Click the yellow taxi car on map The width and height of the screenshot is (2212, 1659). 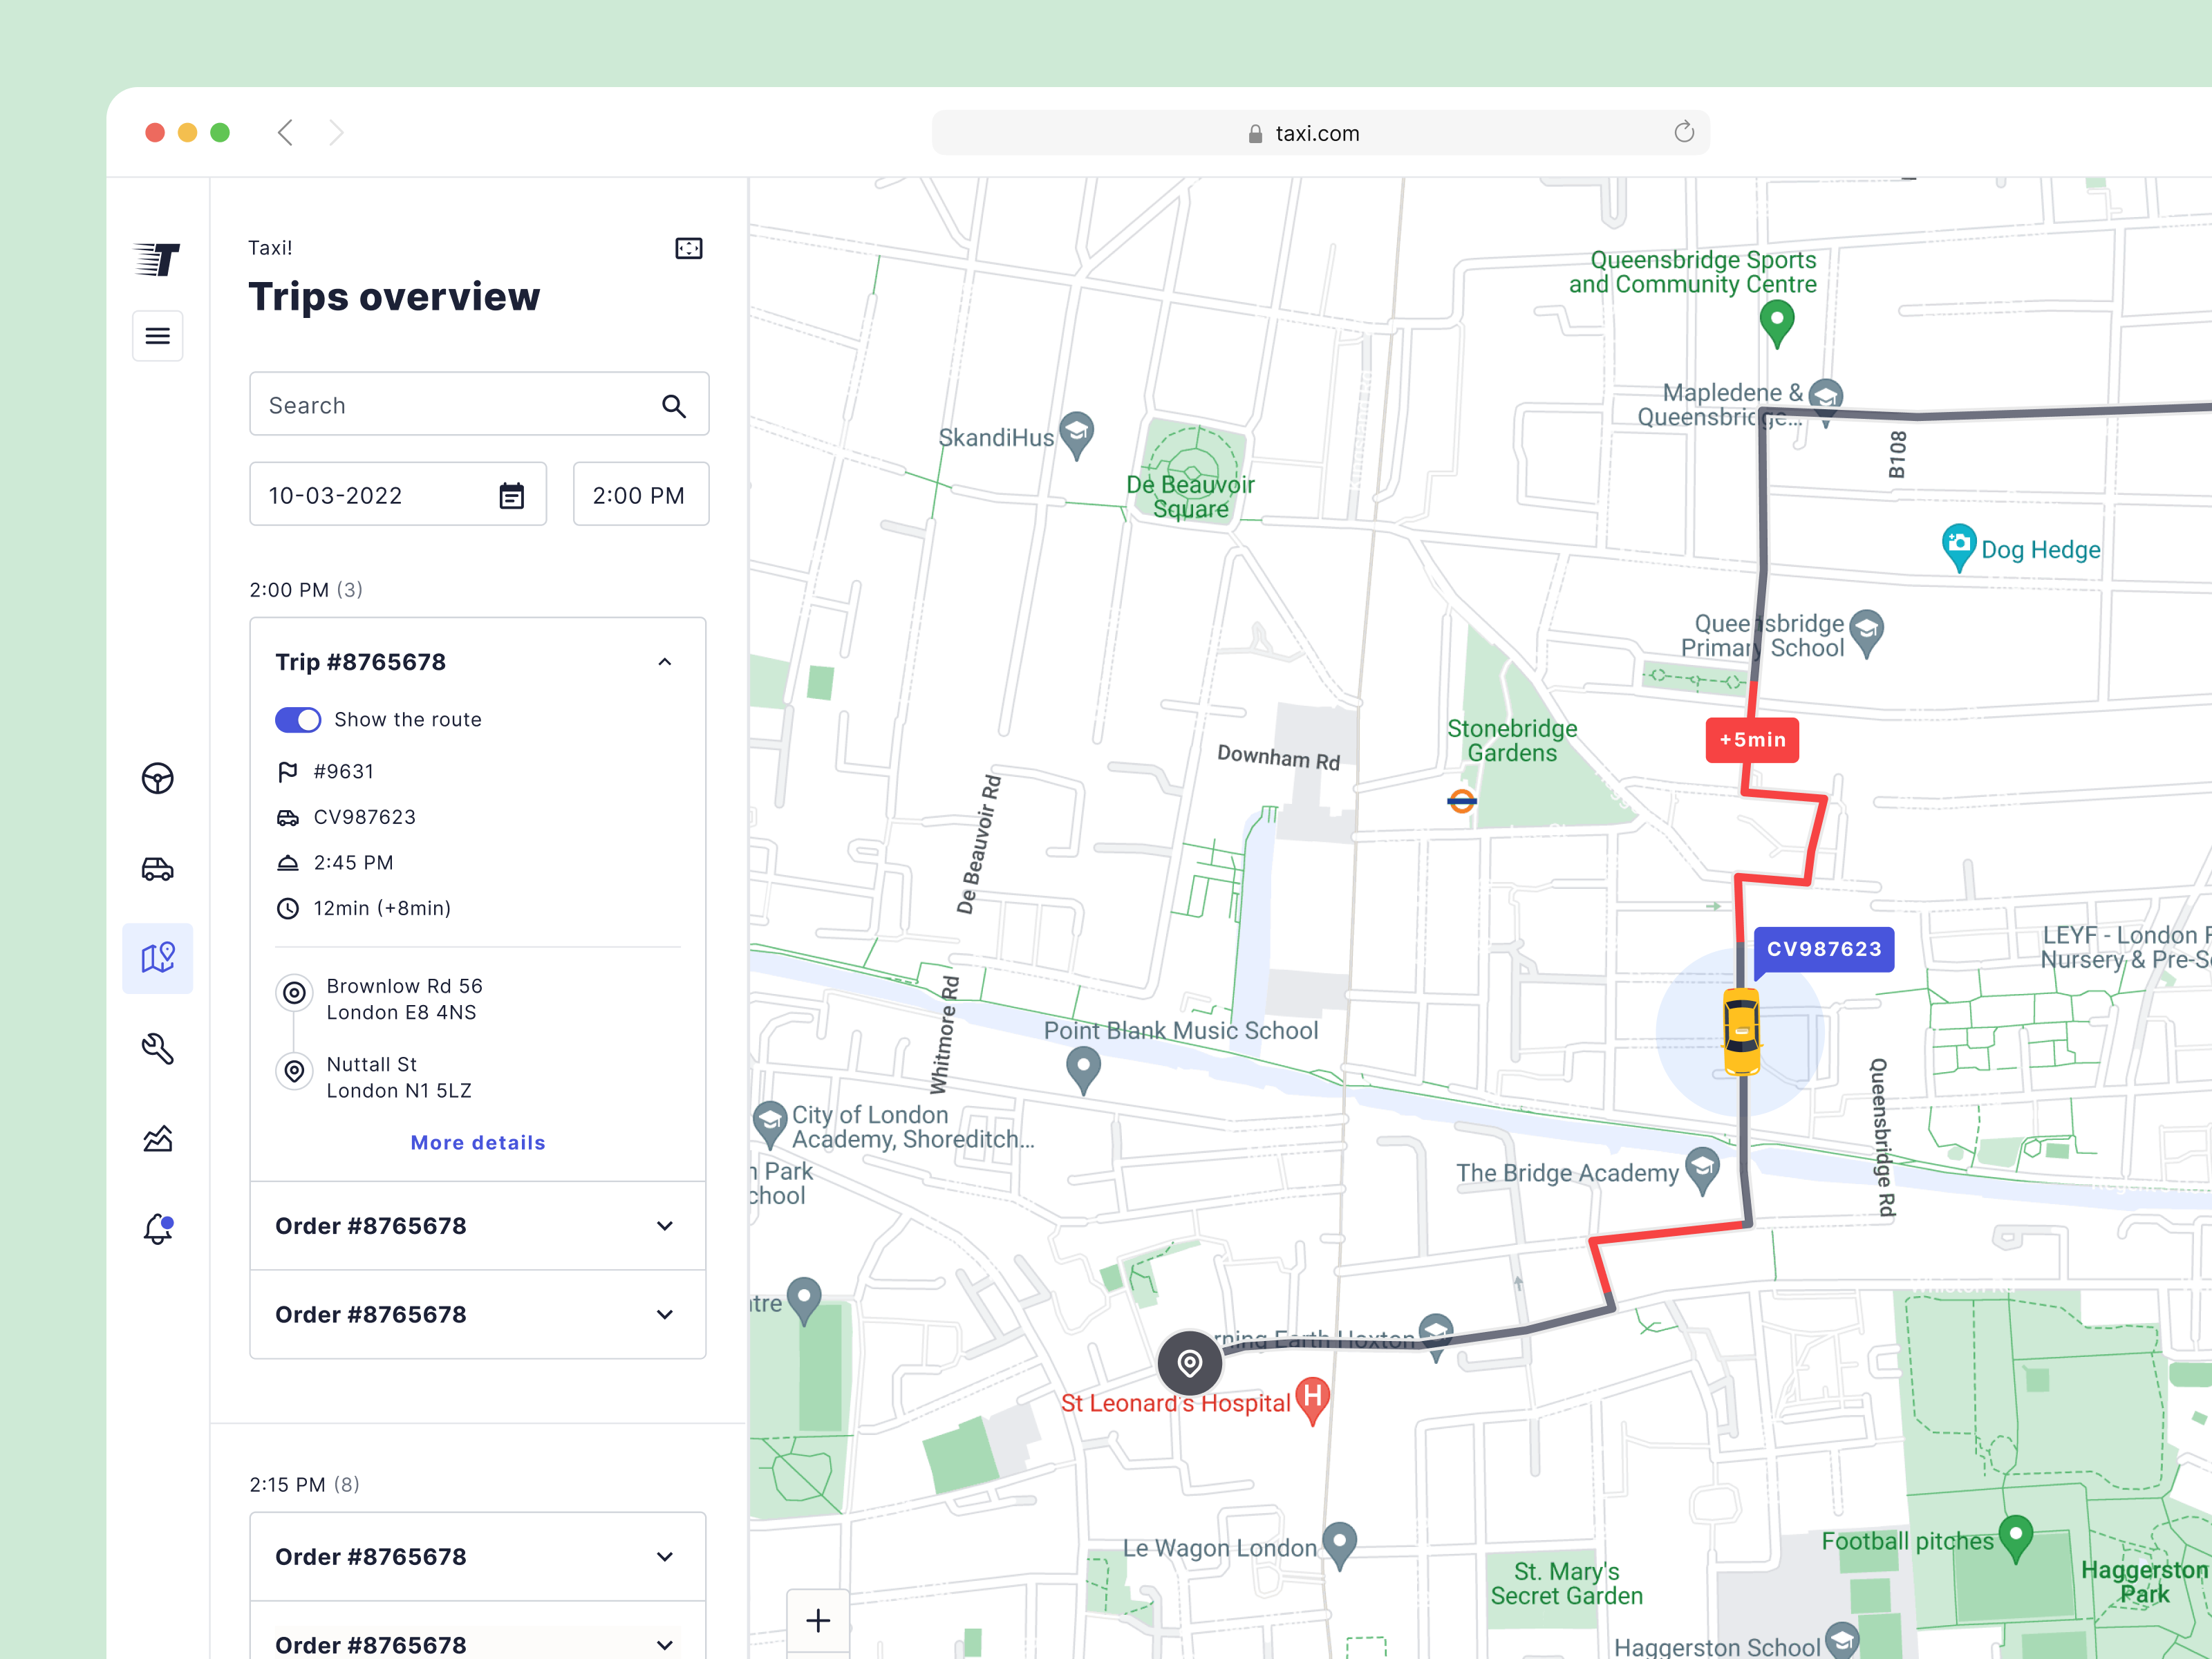1741,1031
